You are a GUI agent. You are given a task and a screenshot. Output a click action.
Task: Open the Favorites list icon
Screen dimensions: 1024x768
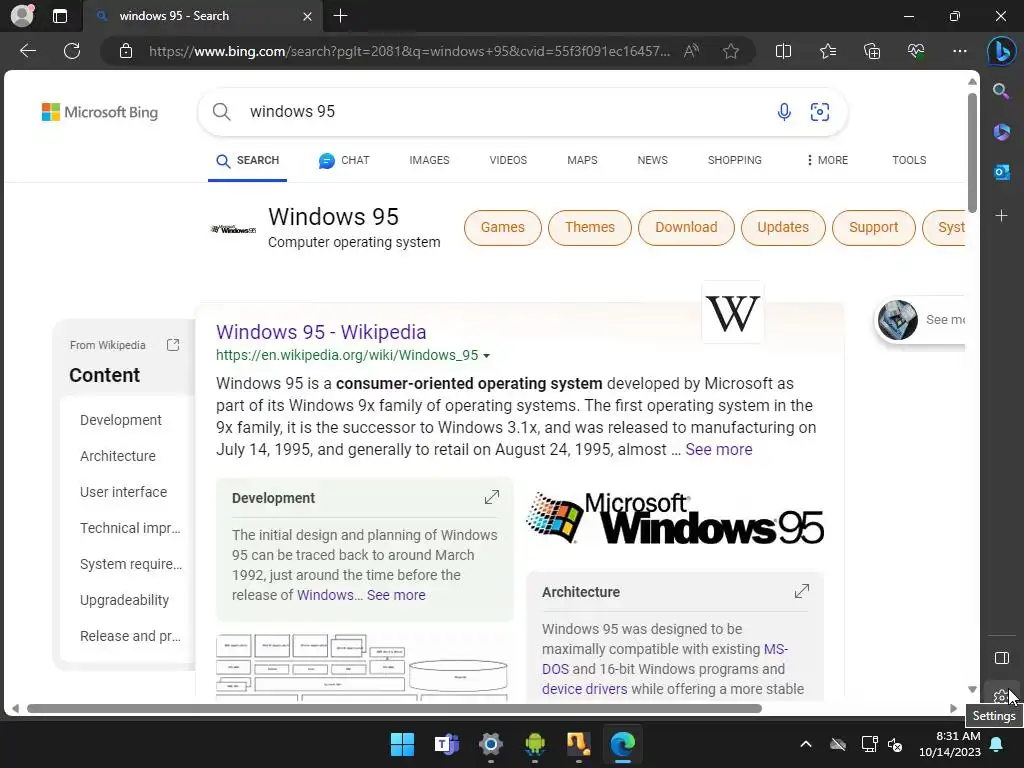coord(827,51)
